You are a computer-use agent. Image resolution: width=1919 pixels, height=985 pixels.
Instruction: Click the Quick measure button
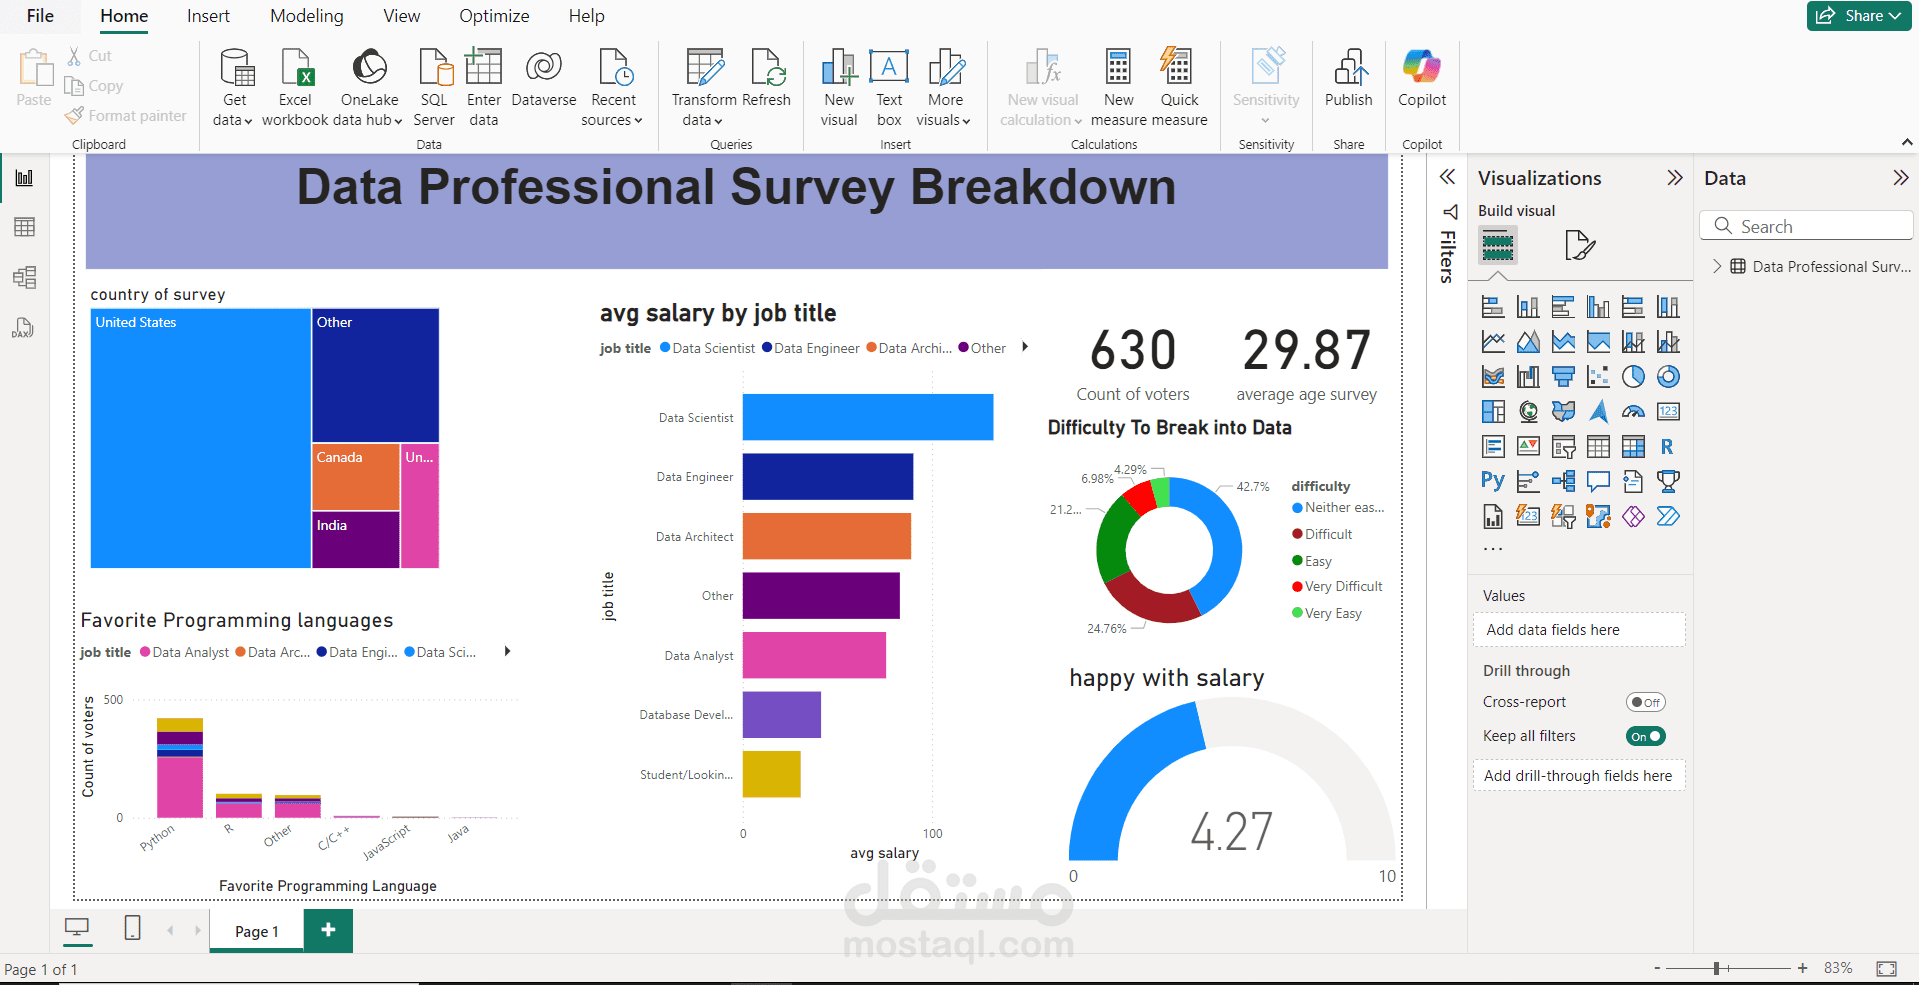1179,88
